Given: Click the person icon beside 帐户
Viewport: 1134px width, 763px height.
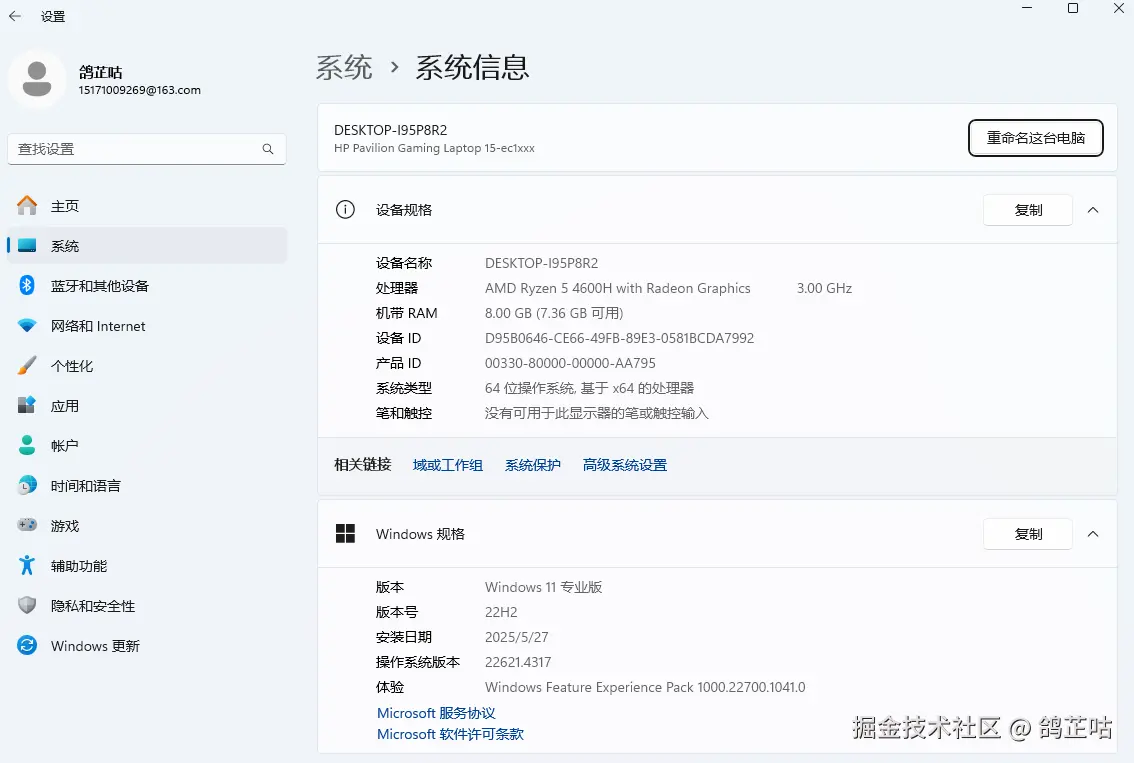Looking at the screenshot, I should tap(27, 445).
